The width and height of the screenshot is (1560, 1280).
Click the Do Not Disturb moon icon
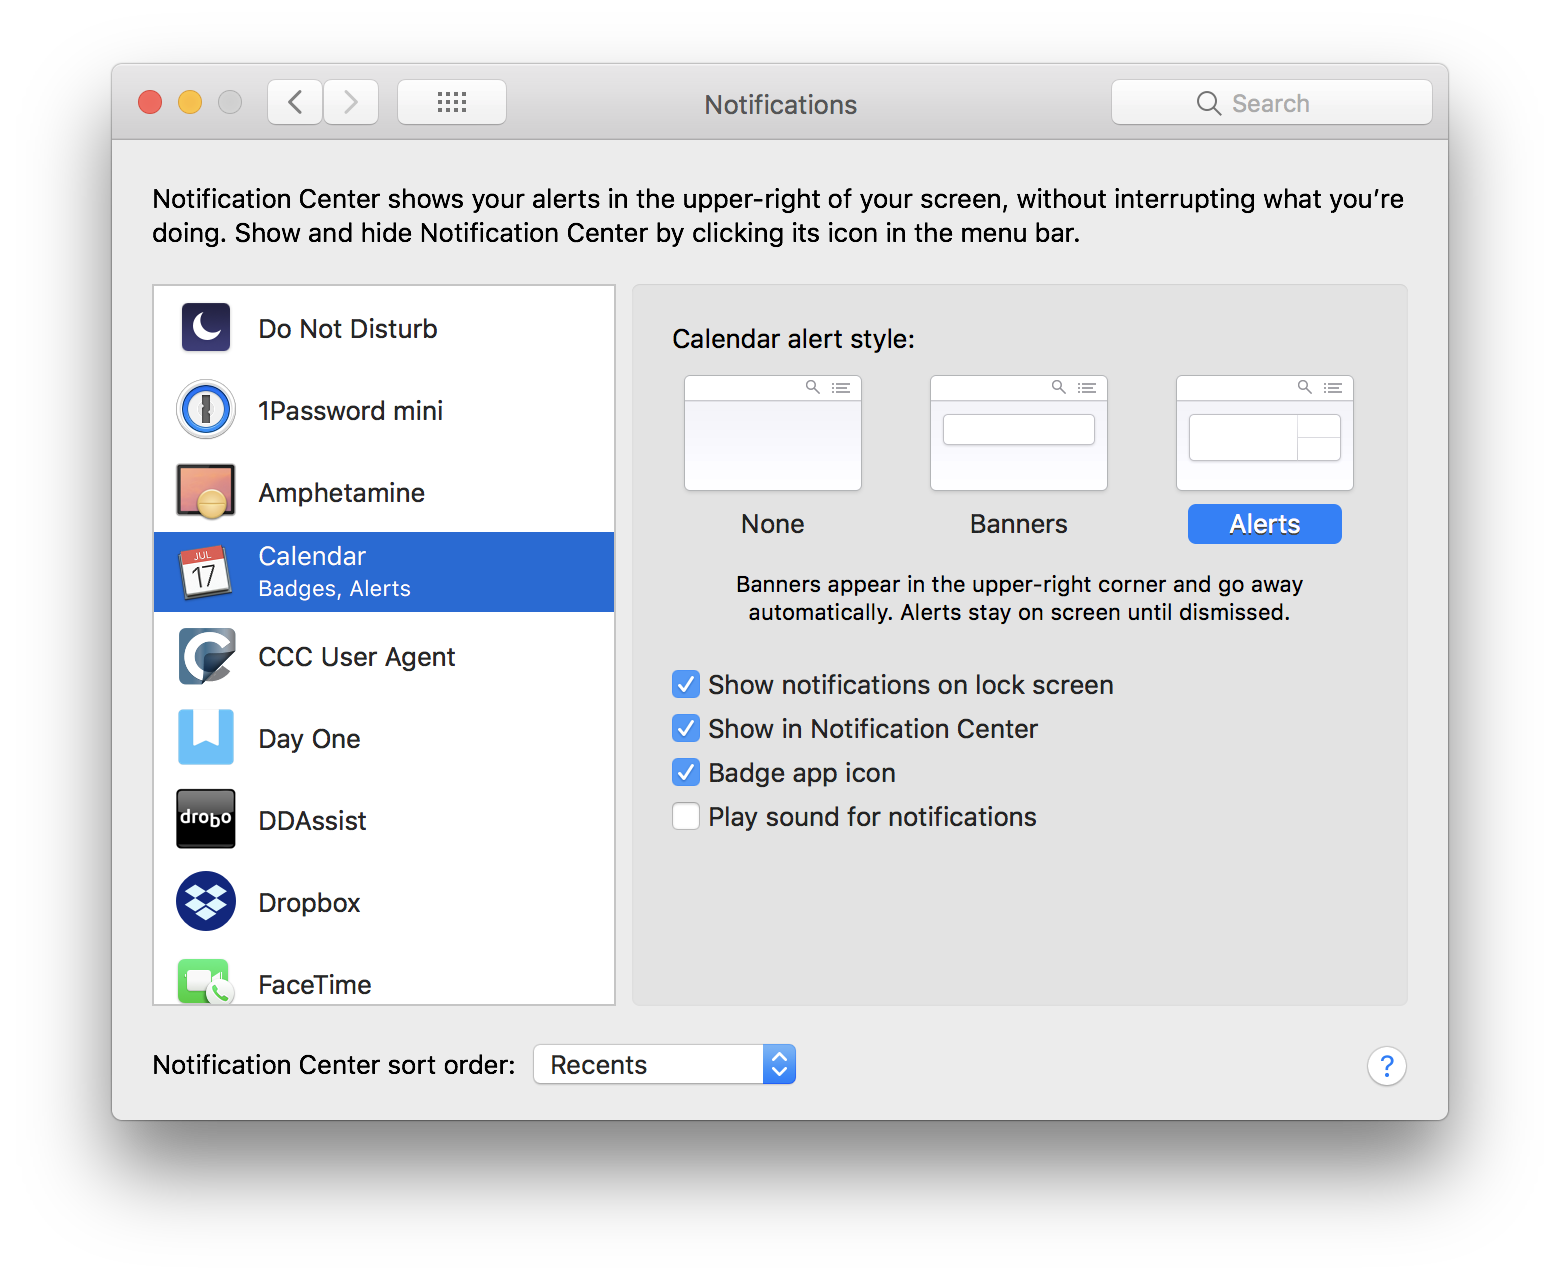pyautogui.click(x=206, y=327)
